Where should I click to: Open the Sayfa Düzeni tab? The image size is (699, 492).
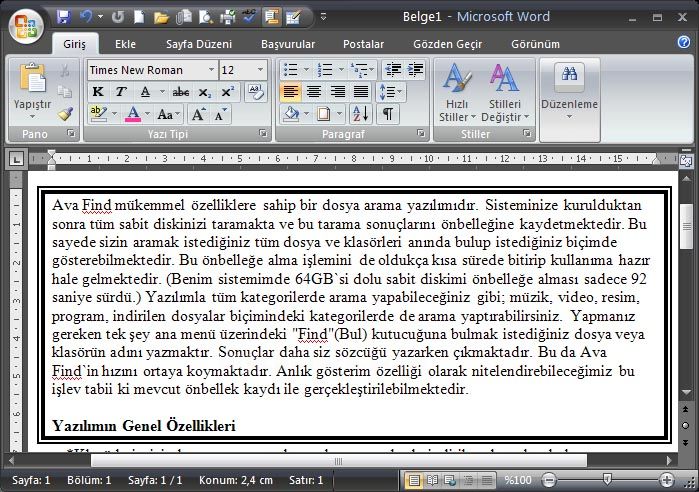(199, 44)
